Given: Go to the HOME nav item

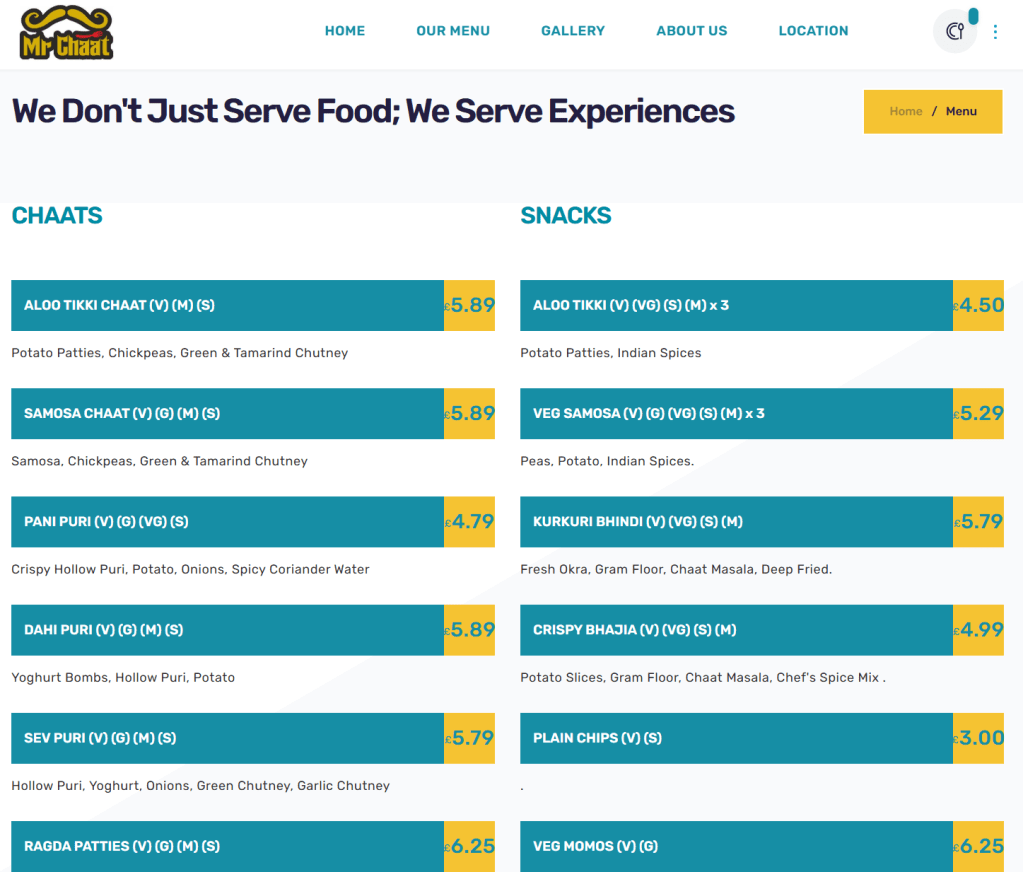Looking at the screenshot, I should tap(345, 31).
